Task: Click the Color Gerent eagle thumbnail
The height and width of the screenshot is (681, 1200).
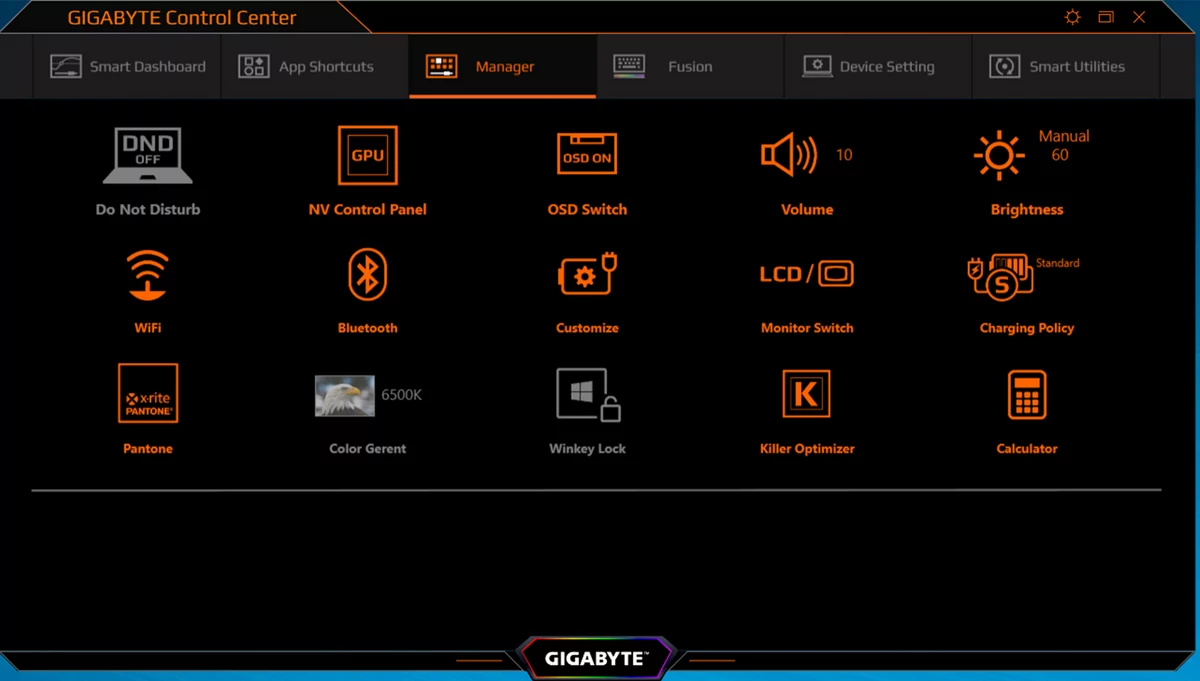Action: point(345,395)
